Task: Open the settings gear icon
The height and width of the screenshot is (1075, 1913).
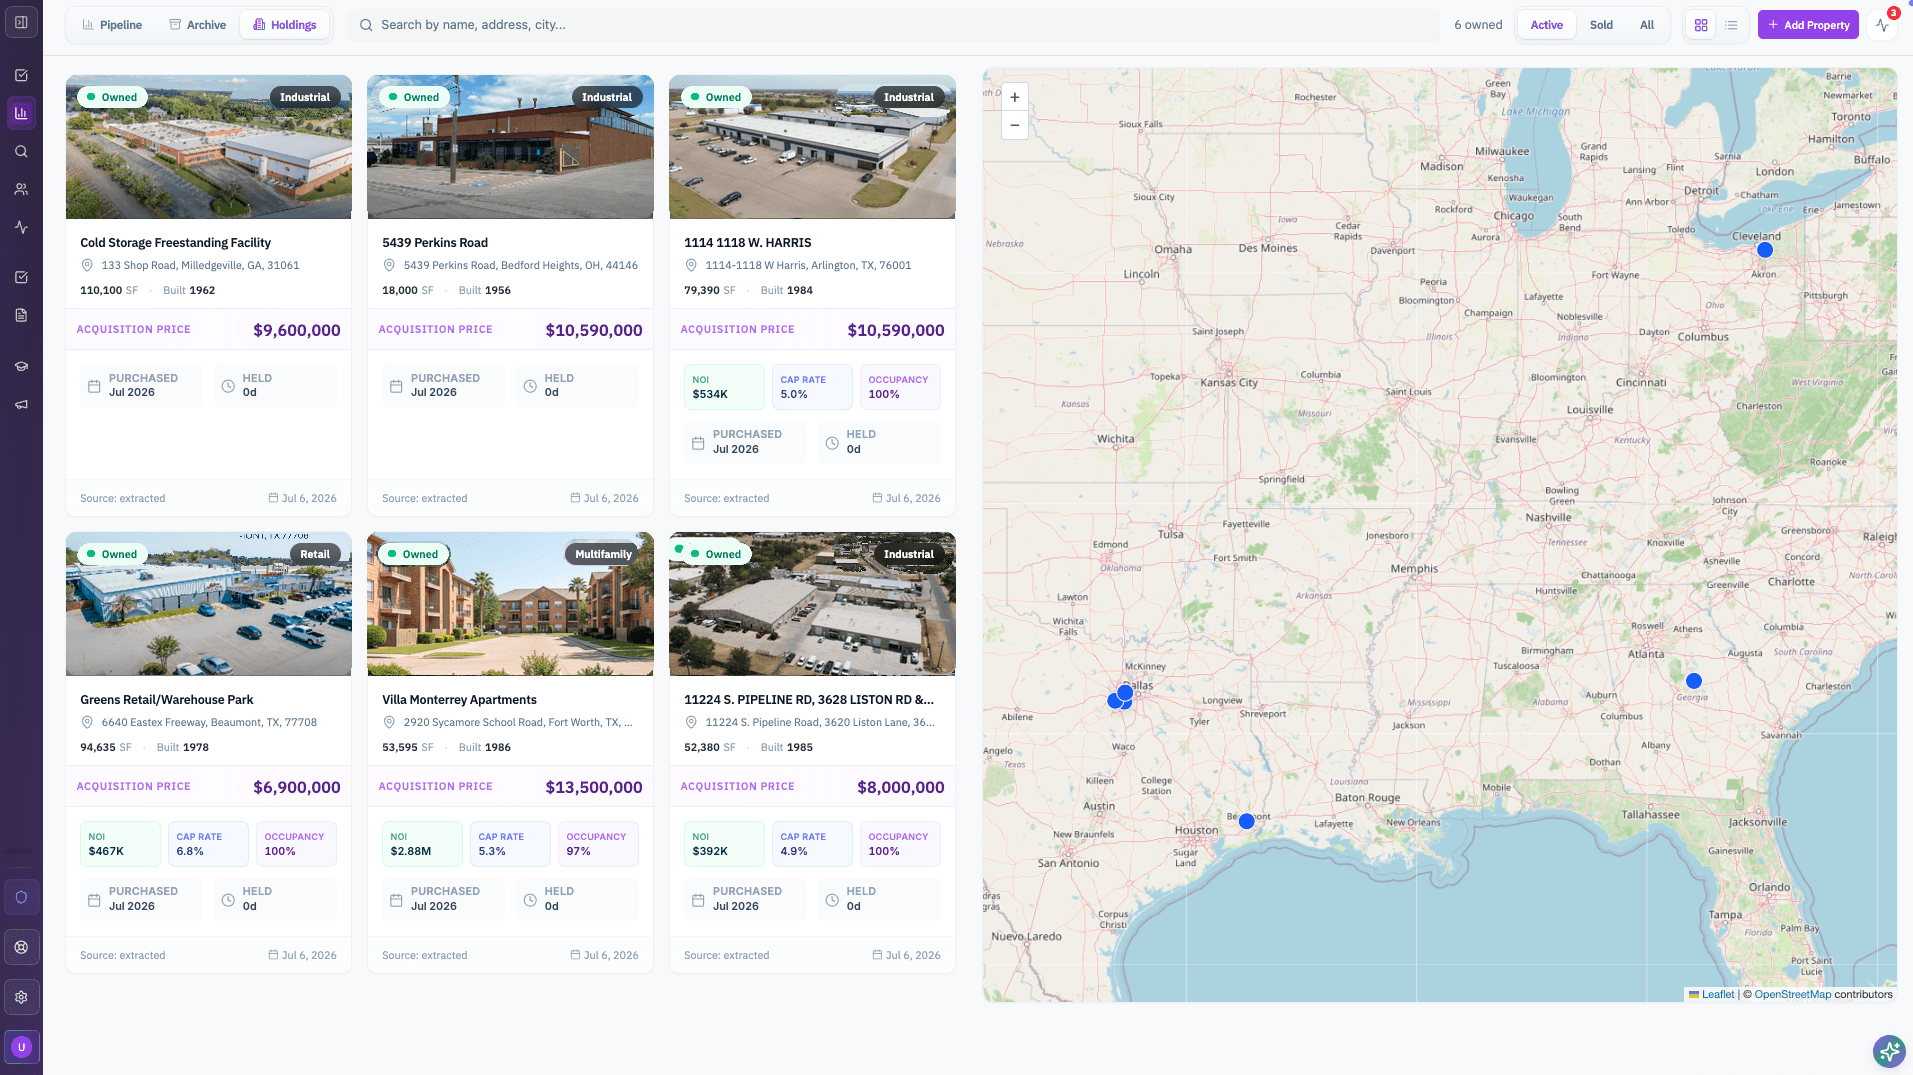Action: tap(21, 997)
